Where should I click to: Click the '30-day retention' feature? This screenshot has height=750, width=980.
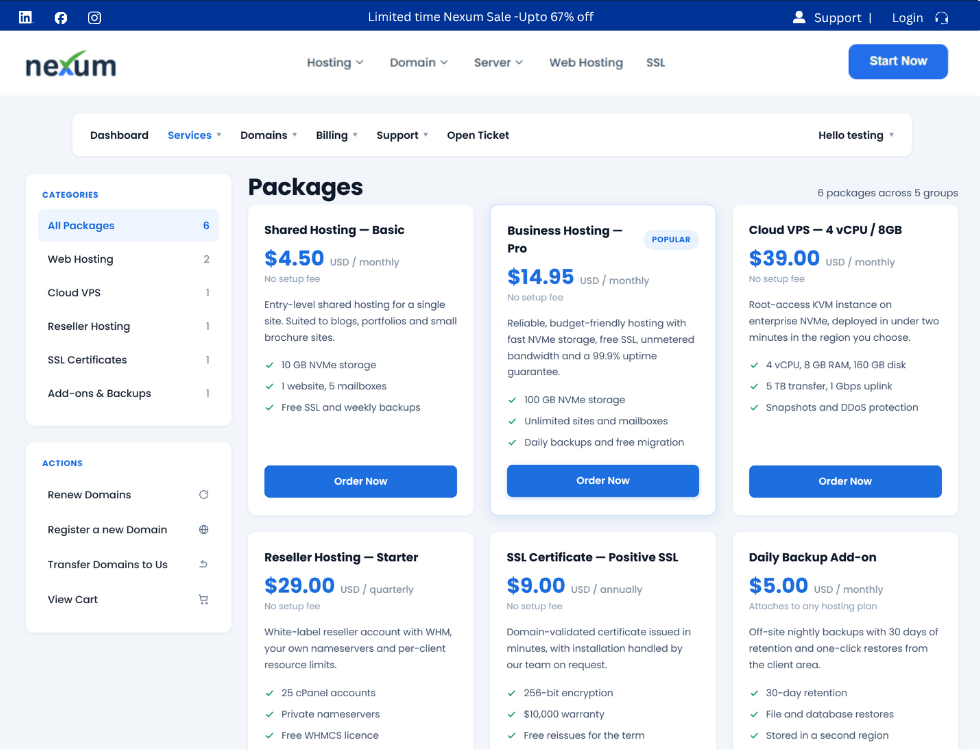[806, 692]
